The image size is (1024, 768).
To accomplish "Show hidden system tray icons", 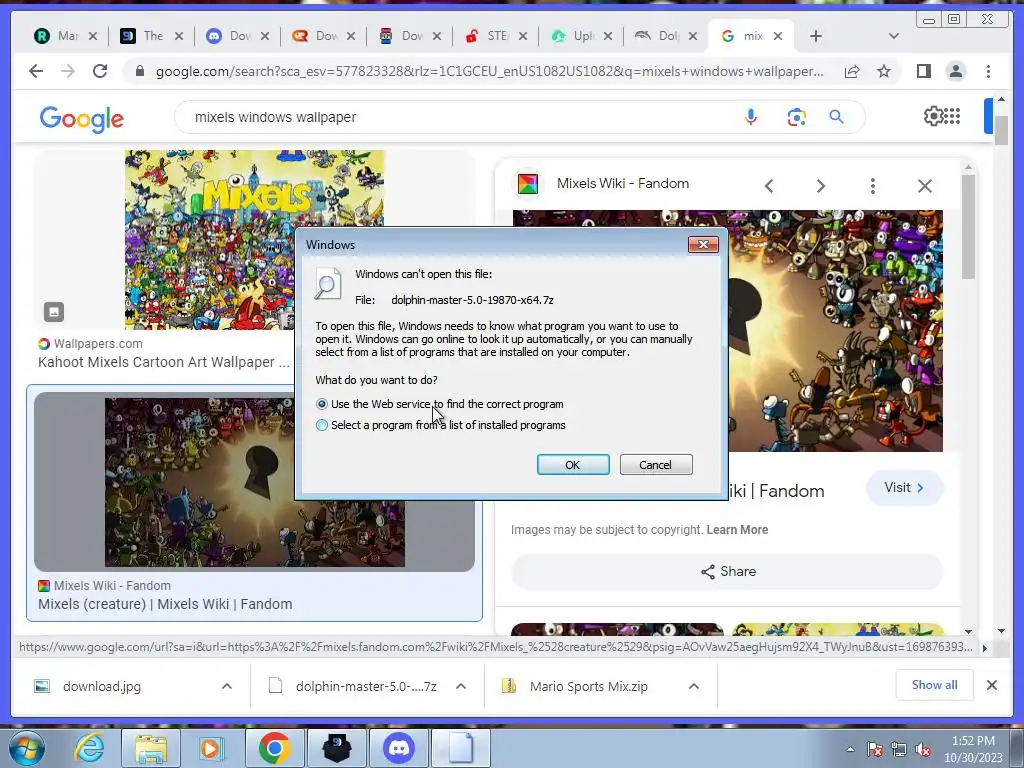I will point(850,750).
